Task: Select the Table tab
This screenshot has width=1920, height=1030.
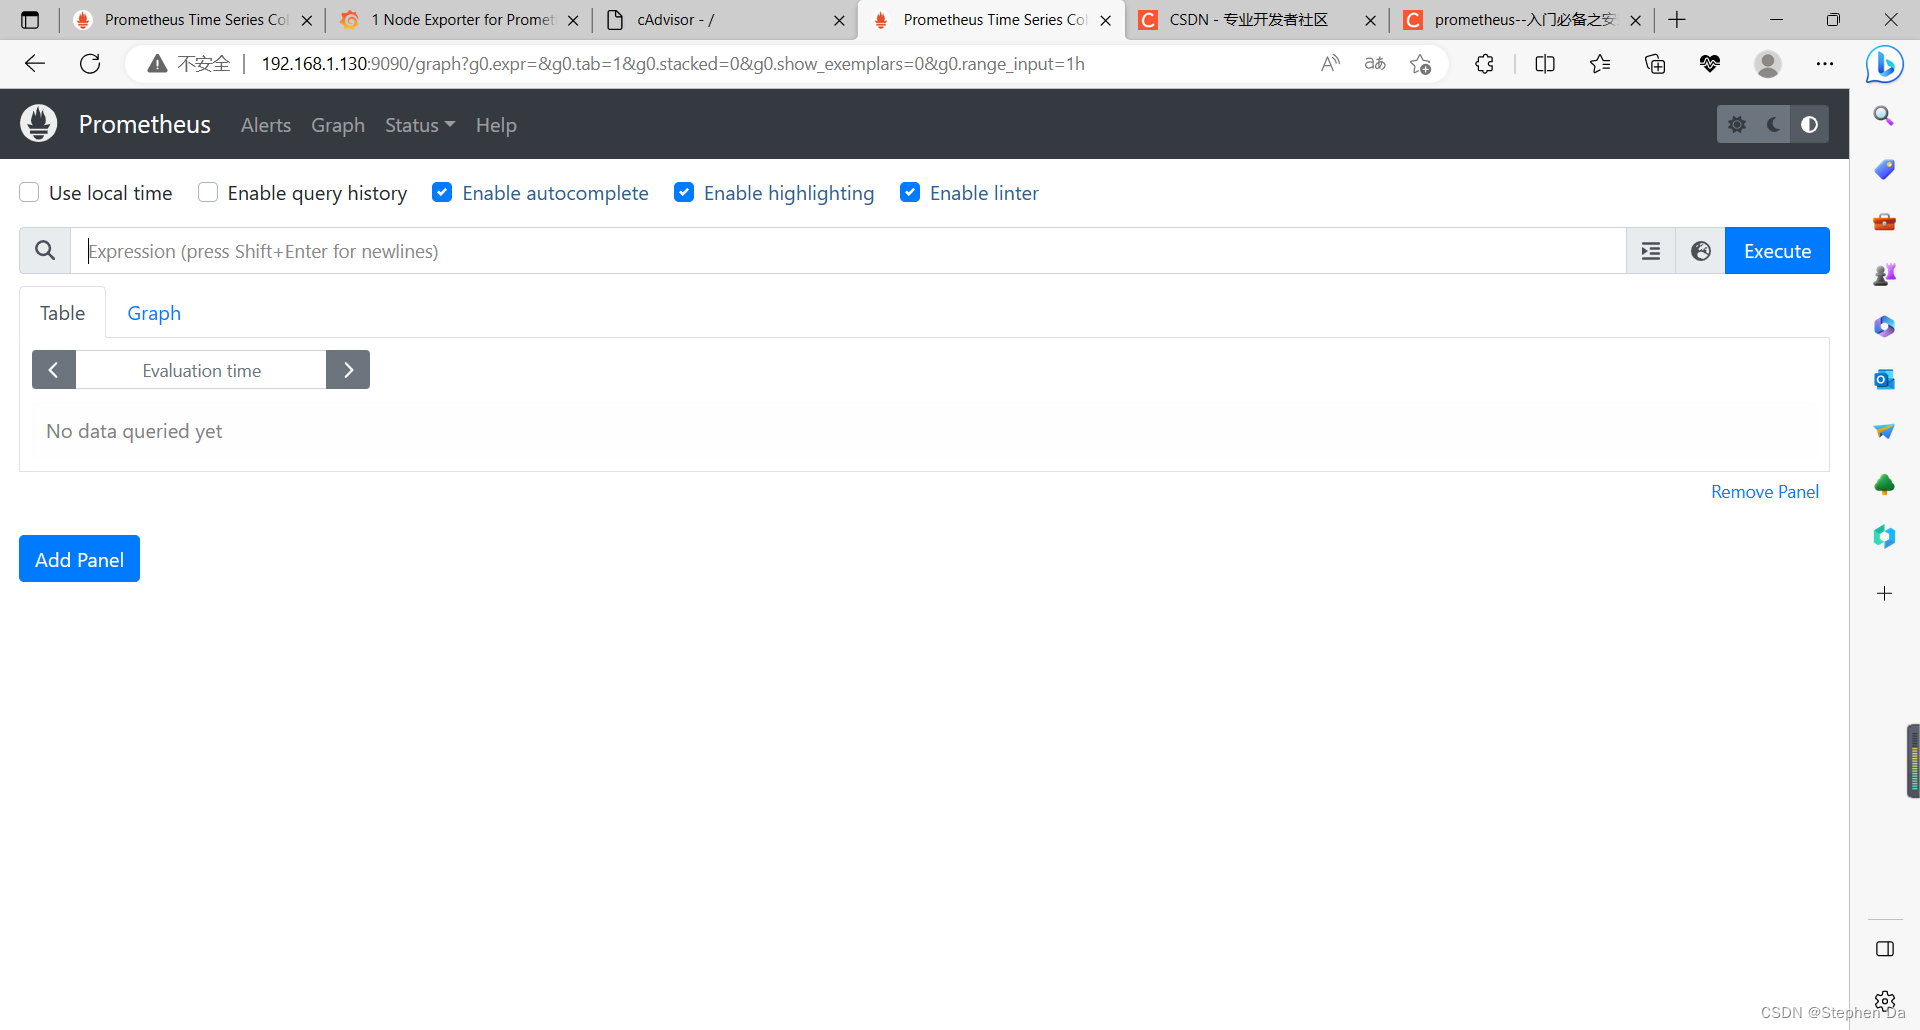Action: point(62,313)
